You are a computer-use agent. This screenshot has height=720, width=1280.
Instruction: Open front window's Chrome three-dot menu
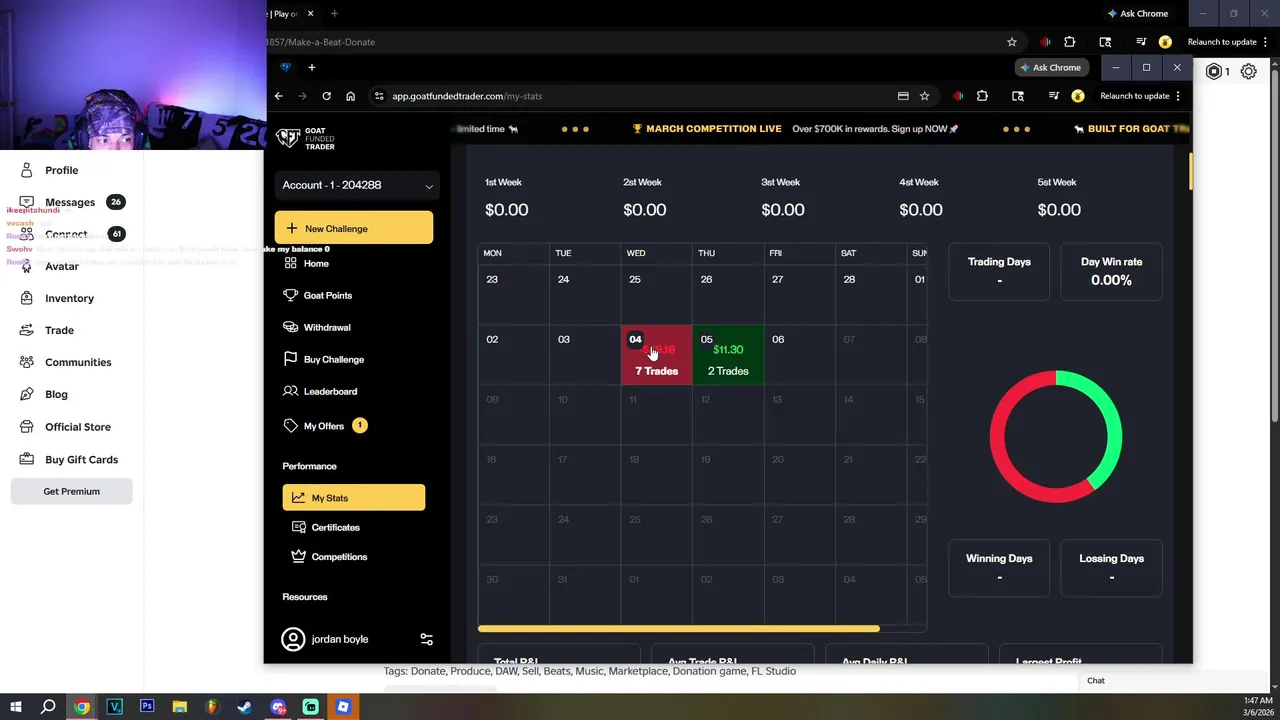coord(1178,96)
